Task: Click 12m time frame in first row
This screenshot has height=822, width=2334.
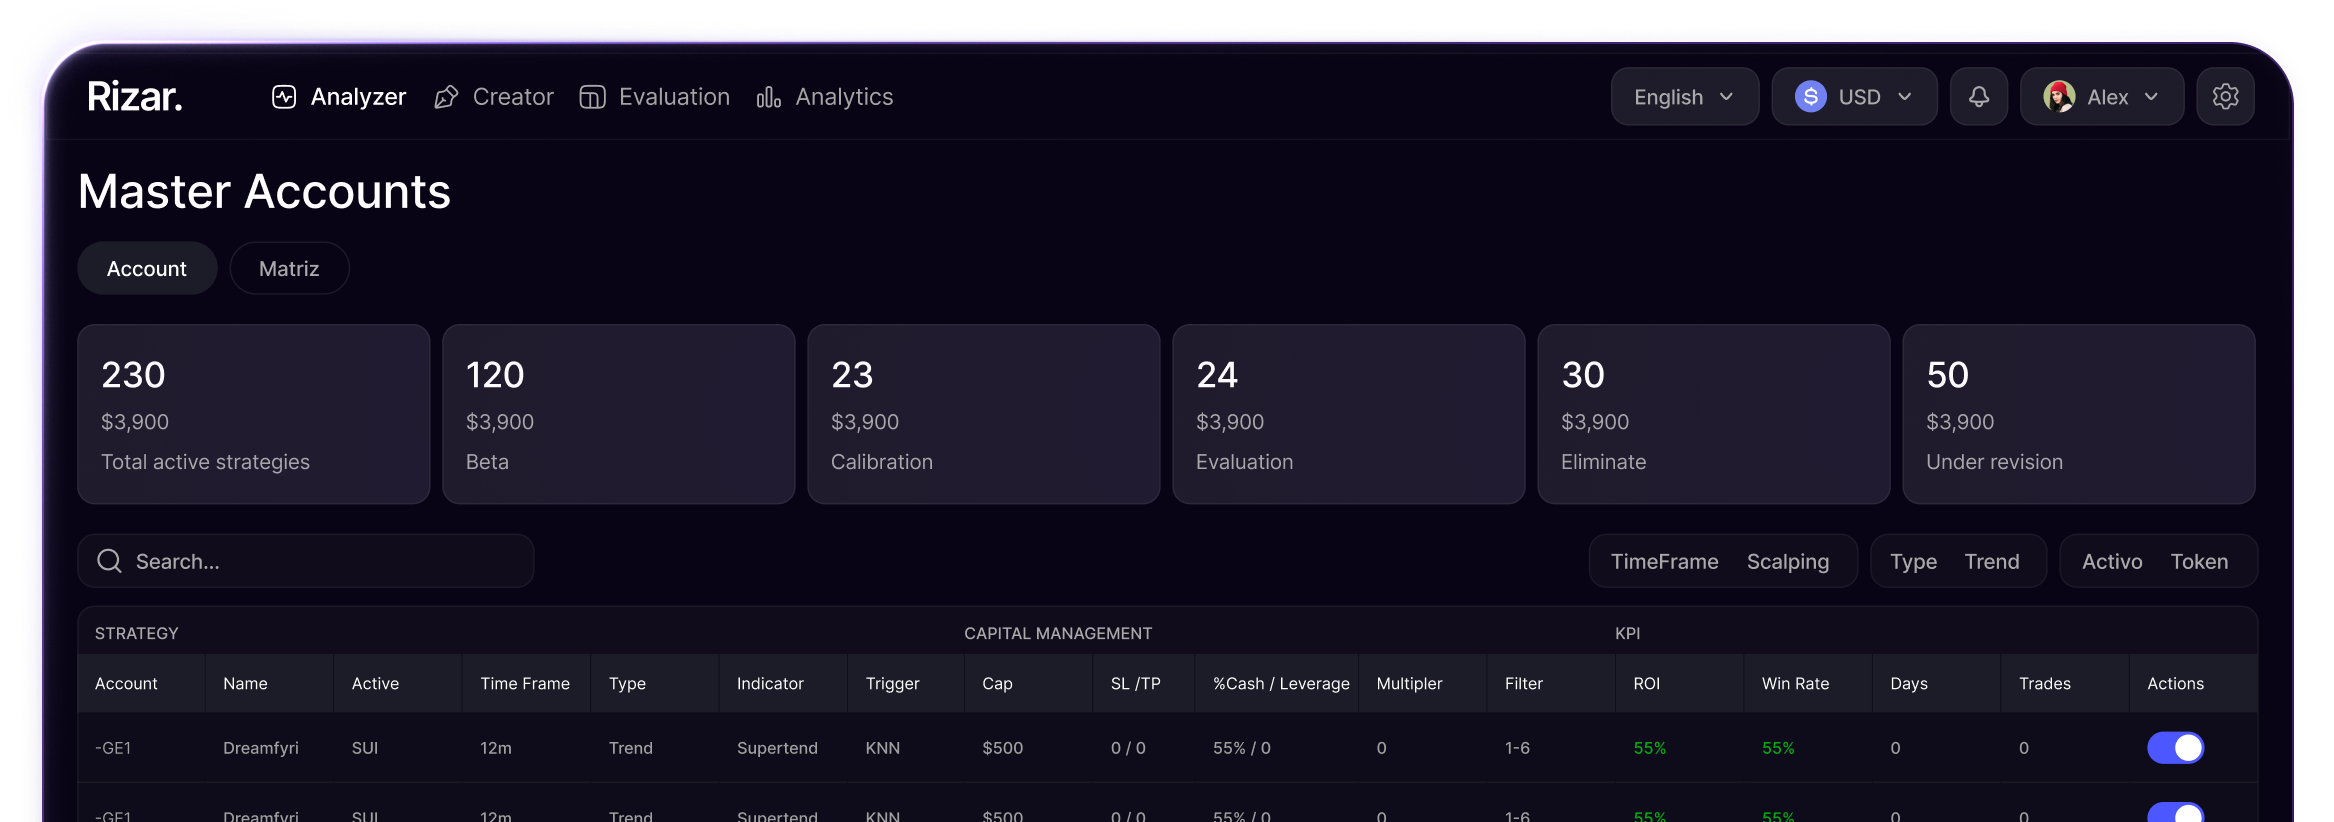Action: pyautogui.click(x=496, y=748)
